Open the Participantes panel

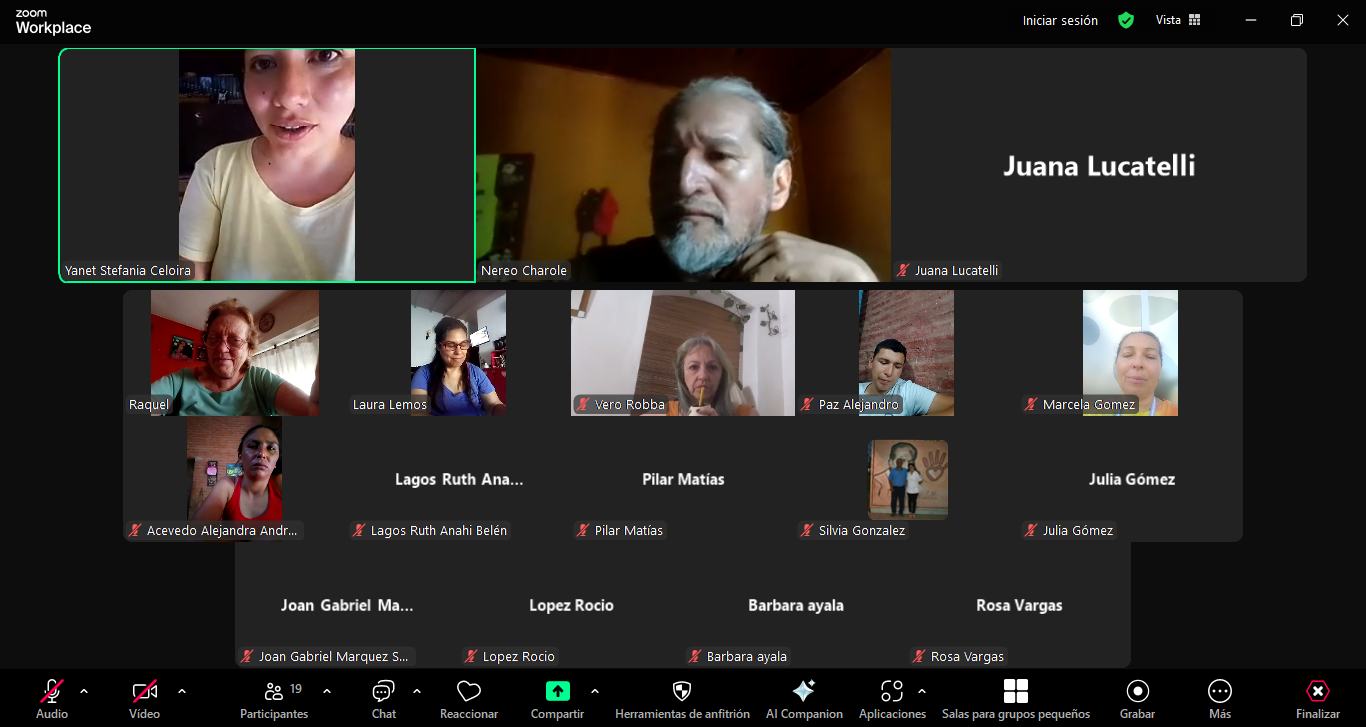coord(273,698)
